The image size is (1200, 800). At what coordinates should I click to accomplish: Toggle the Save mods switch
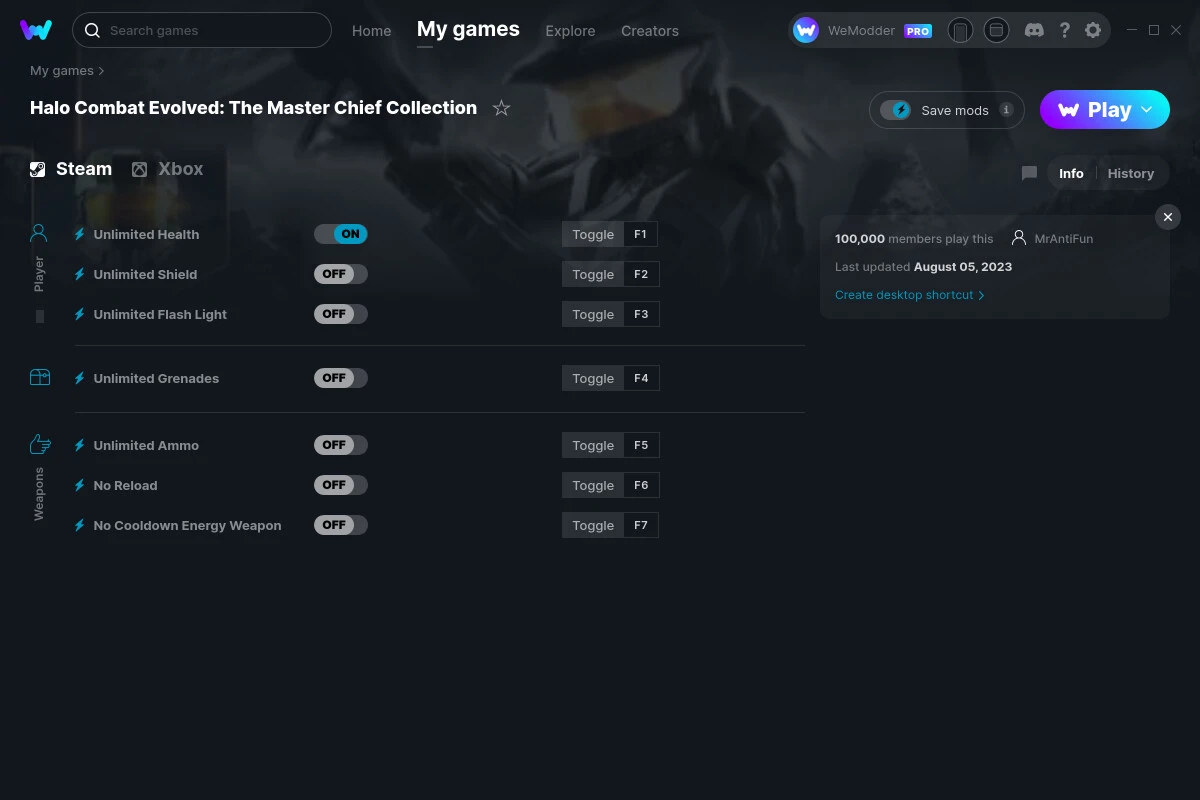(x=896, y=110)
